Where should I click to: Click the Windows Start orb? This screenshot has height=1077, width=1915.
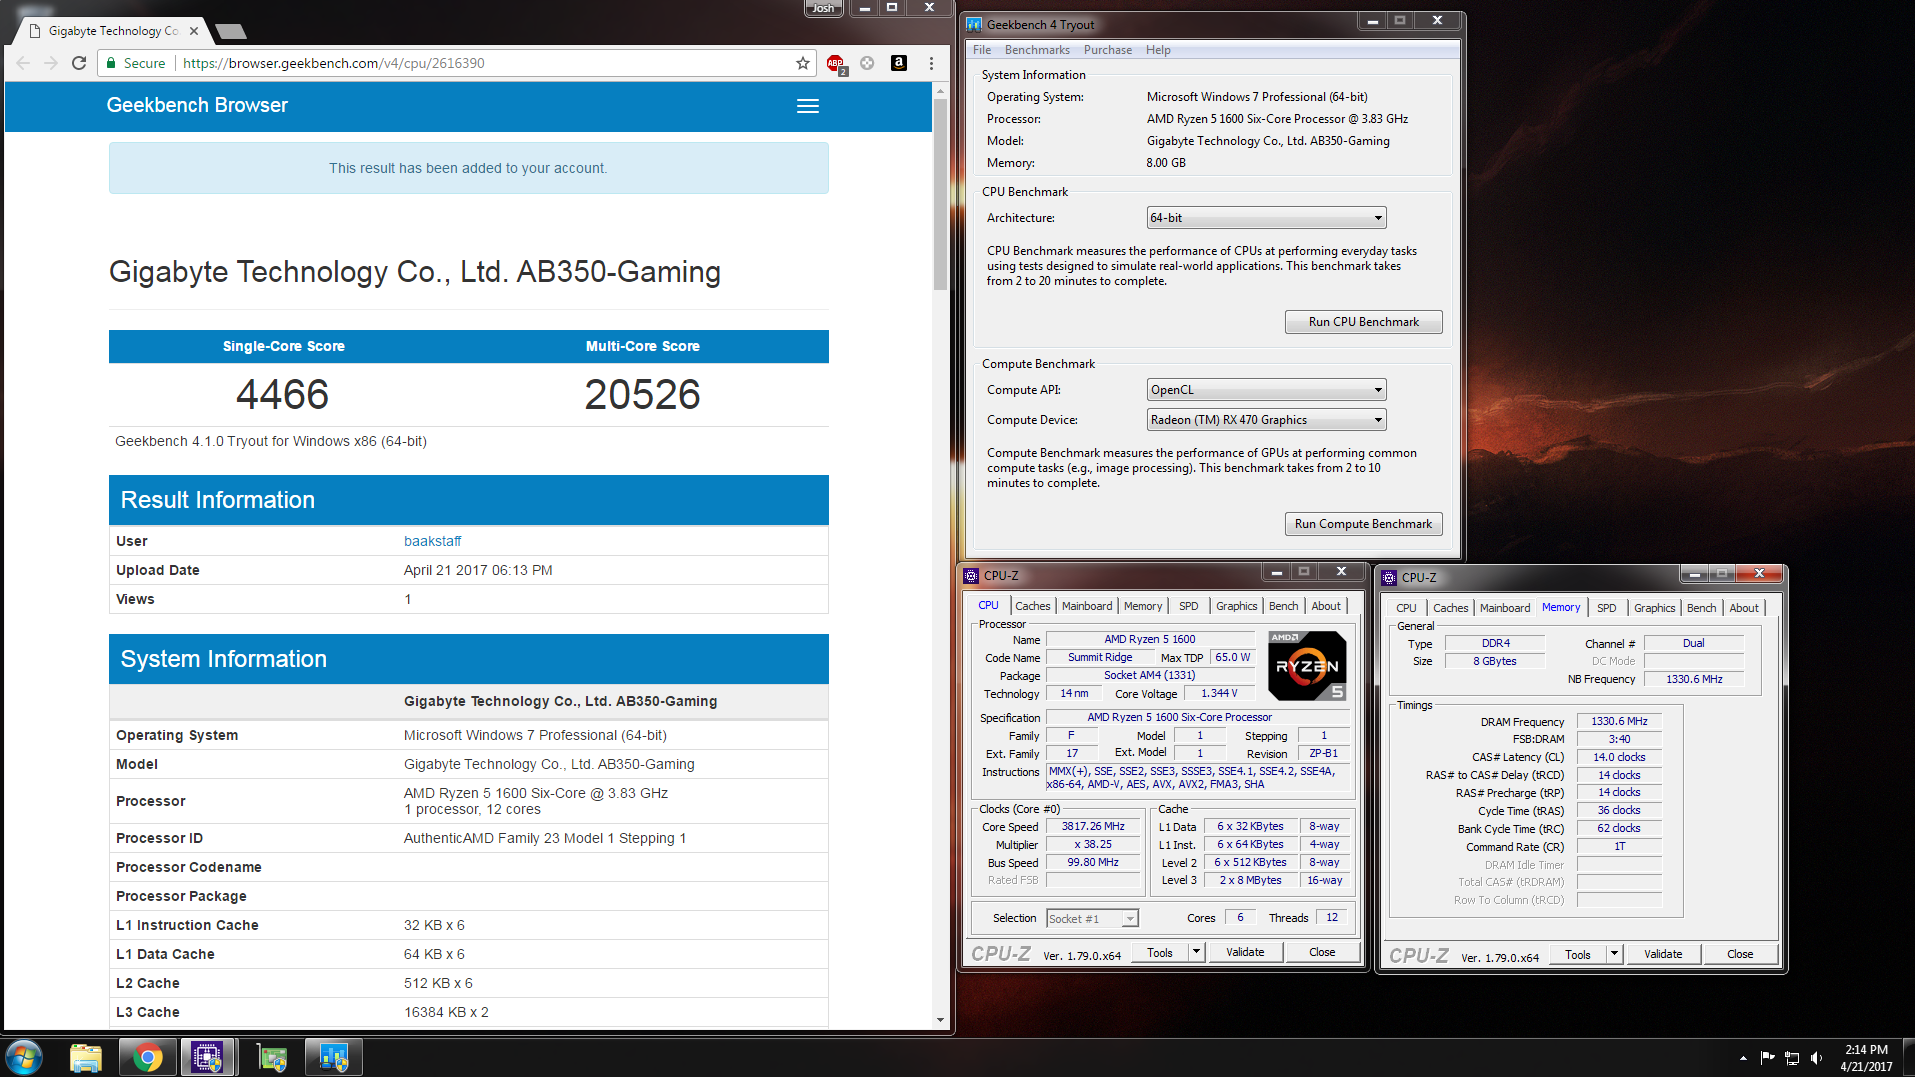pyautogui.click(x=24, y=1057)
